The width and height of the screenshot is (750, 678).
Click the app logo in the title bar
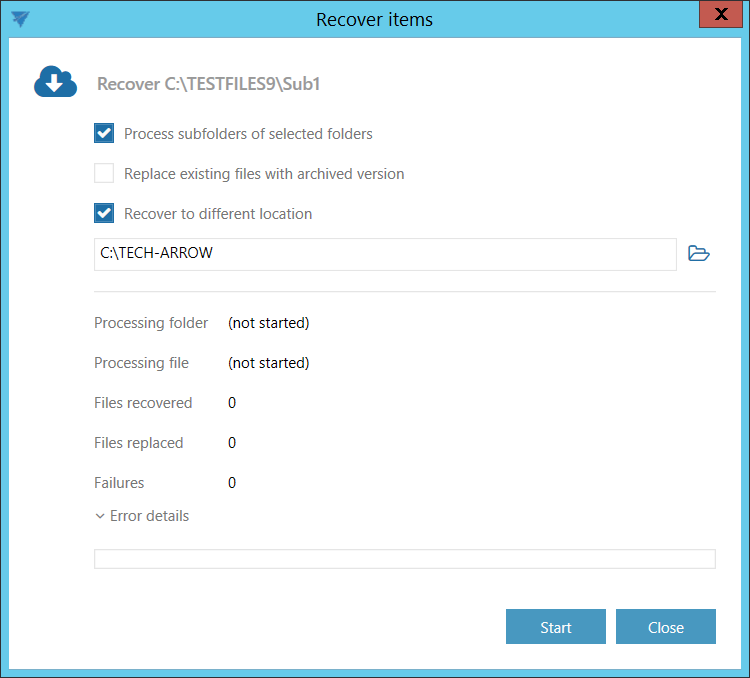19,19
